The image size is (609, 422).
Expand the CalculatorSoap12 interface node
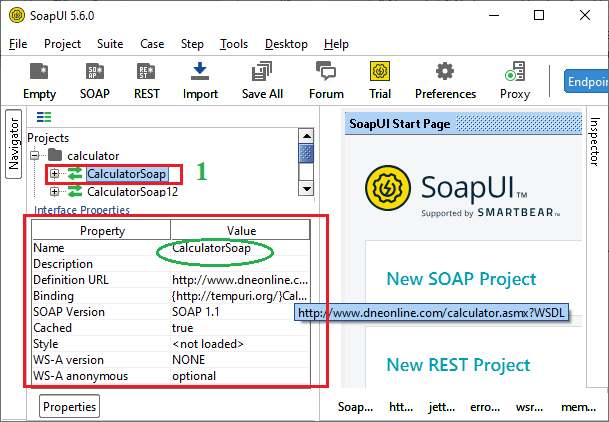coord(54,191)
